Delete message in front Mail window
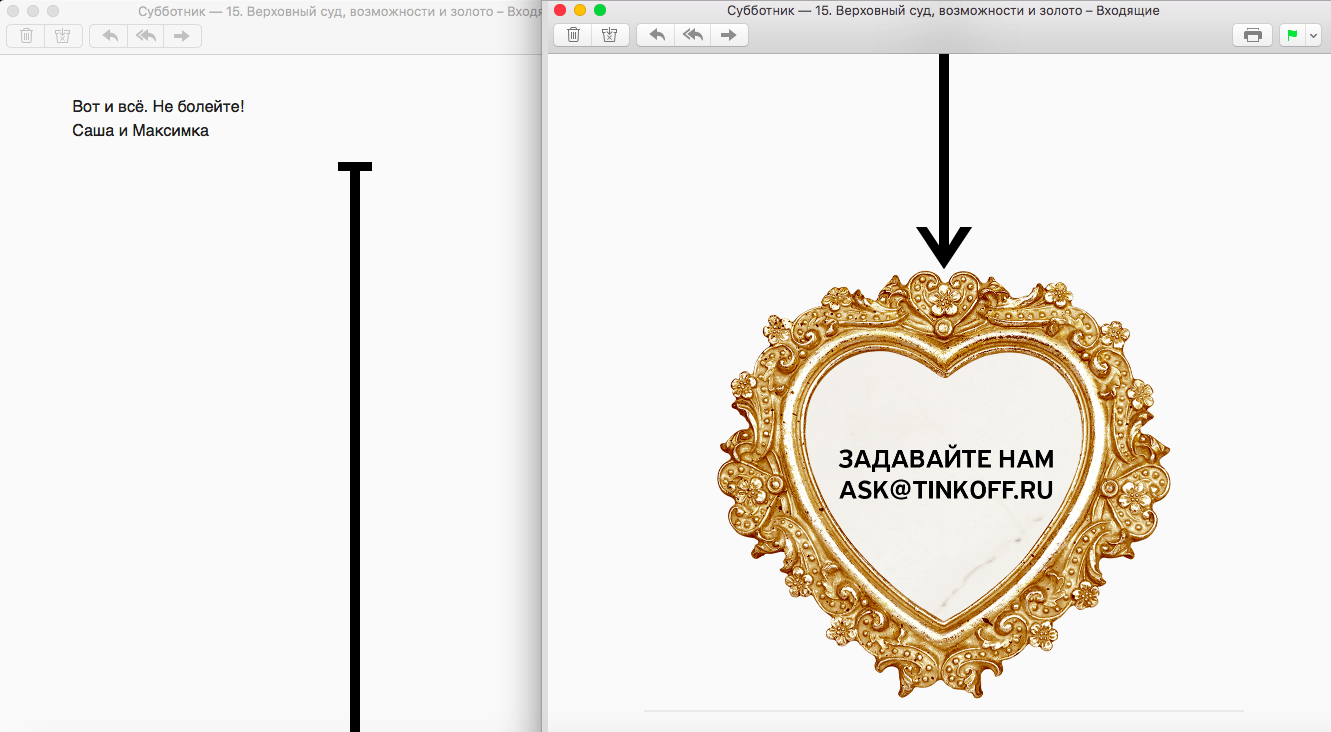The image size is (1331, 732). 573,35
